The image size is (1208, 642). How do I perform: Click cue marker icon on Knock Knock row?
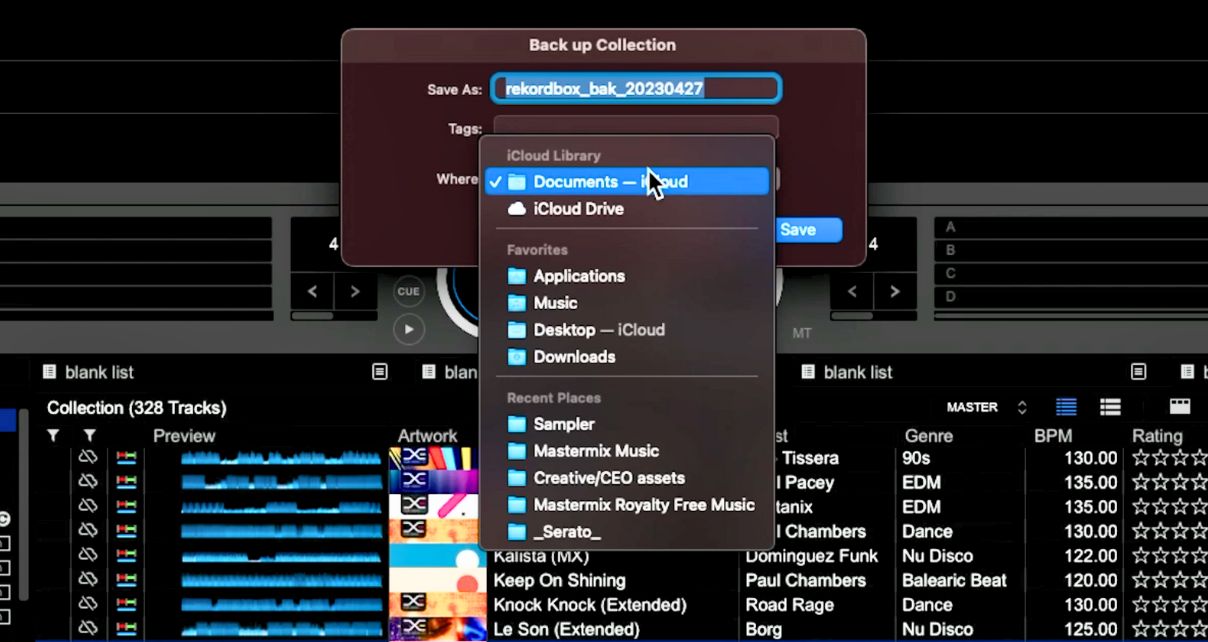point(126,604)
